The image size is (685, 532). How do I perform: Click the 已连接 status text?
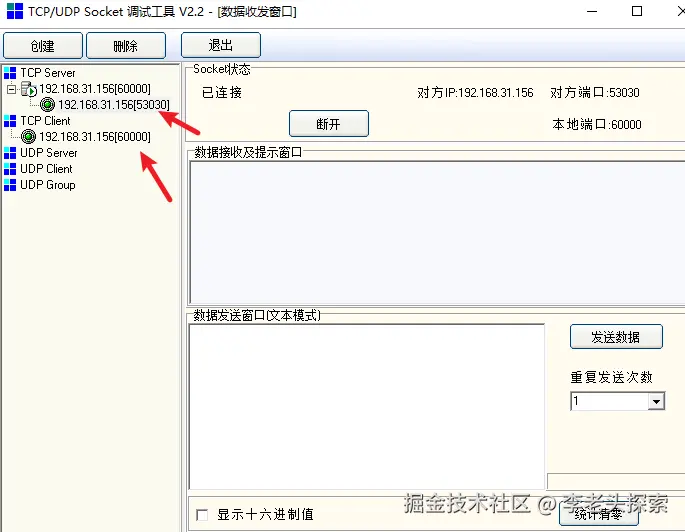pos(222,93)
